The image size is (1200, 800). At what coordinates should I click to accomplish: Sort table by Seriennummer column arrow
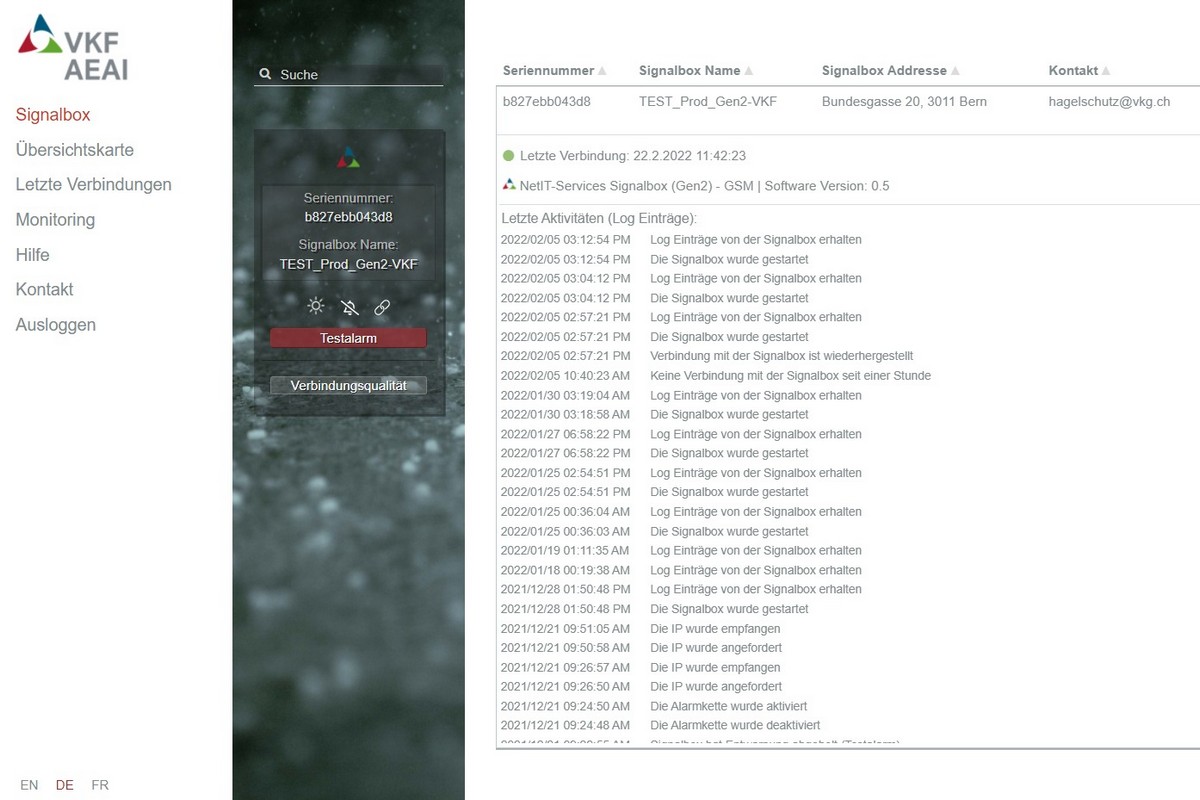602,71
